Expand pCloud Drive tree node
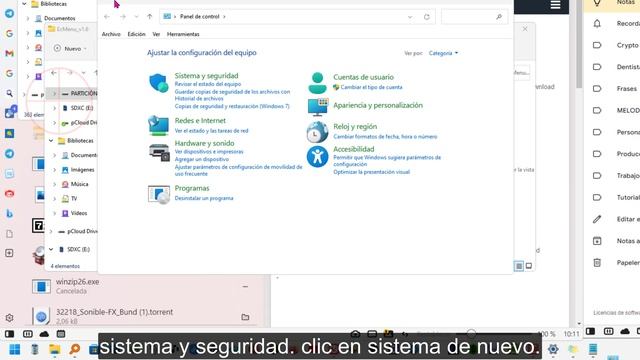Viewport: 640px width, 360px height. click(x=51, y=231)
